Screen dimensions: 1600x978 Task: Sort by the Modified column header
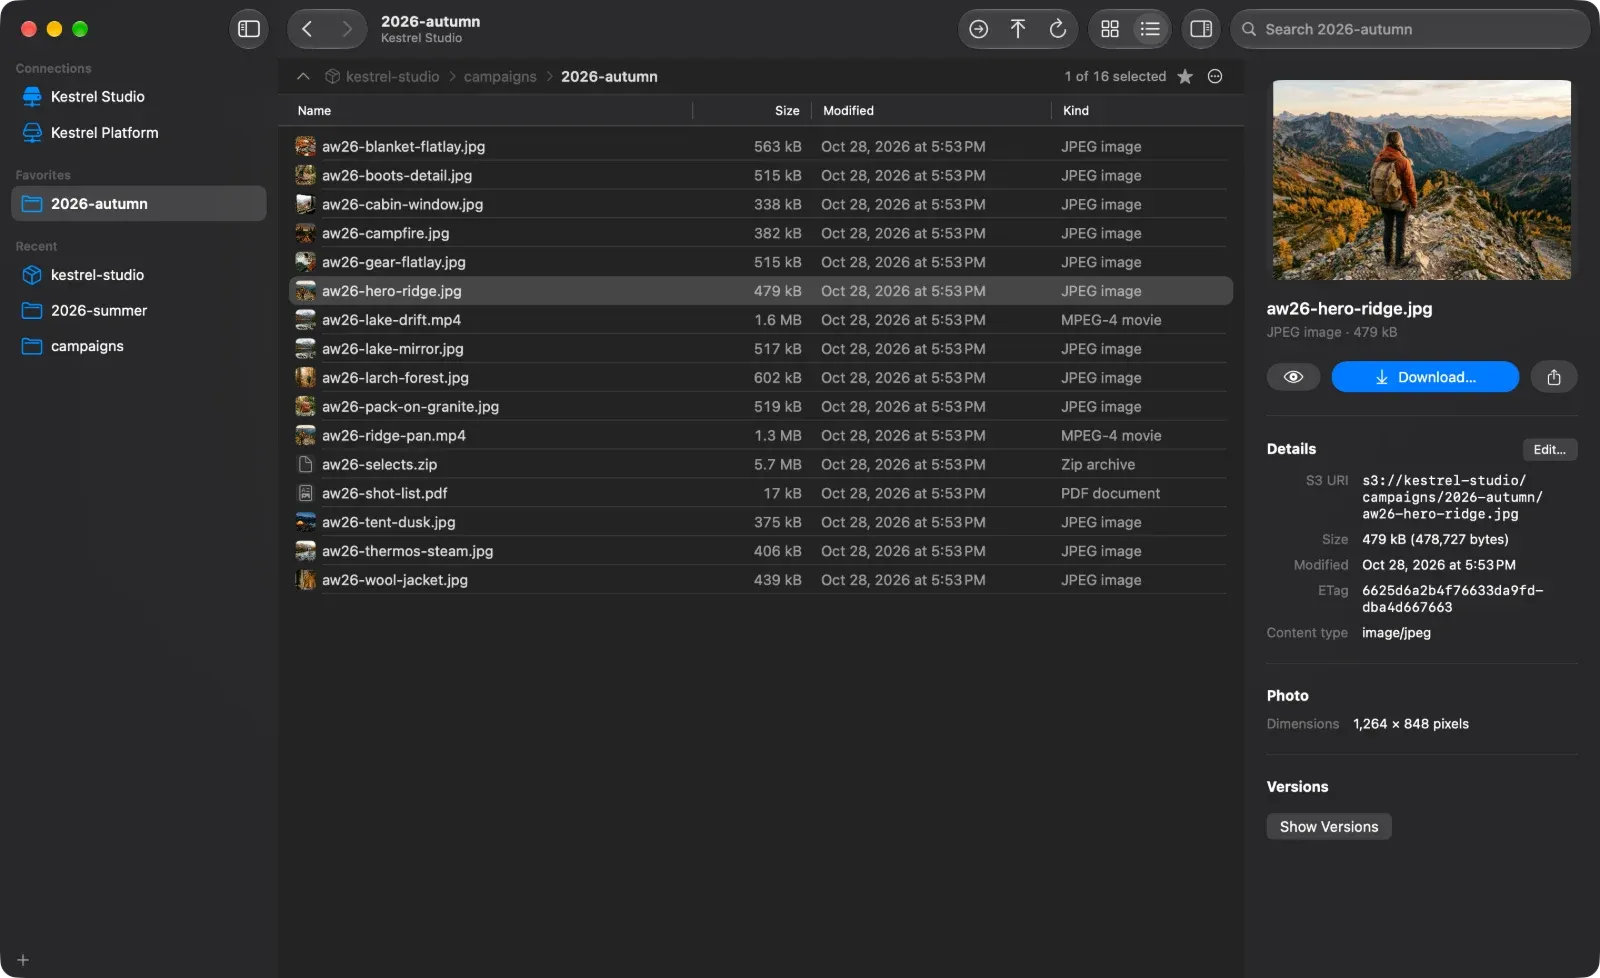click(x=931, y=111)
